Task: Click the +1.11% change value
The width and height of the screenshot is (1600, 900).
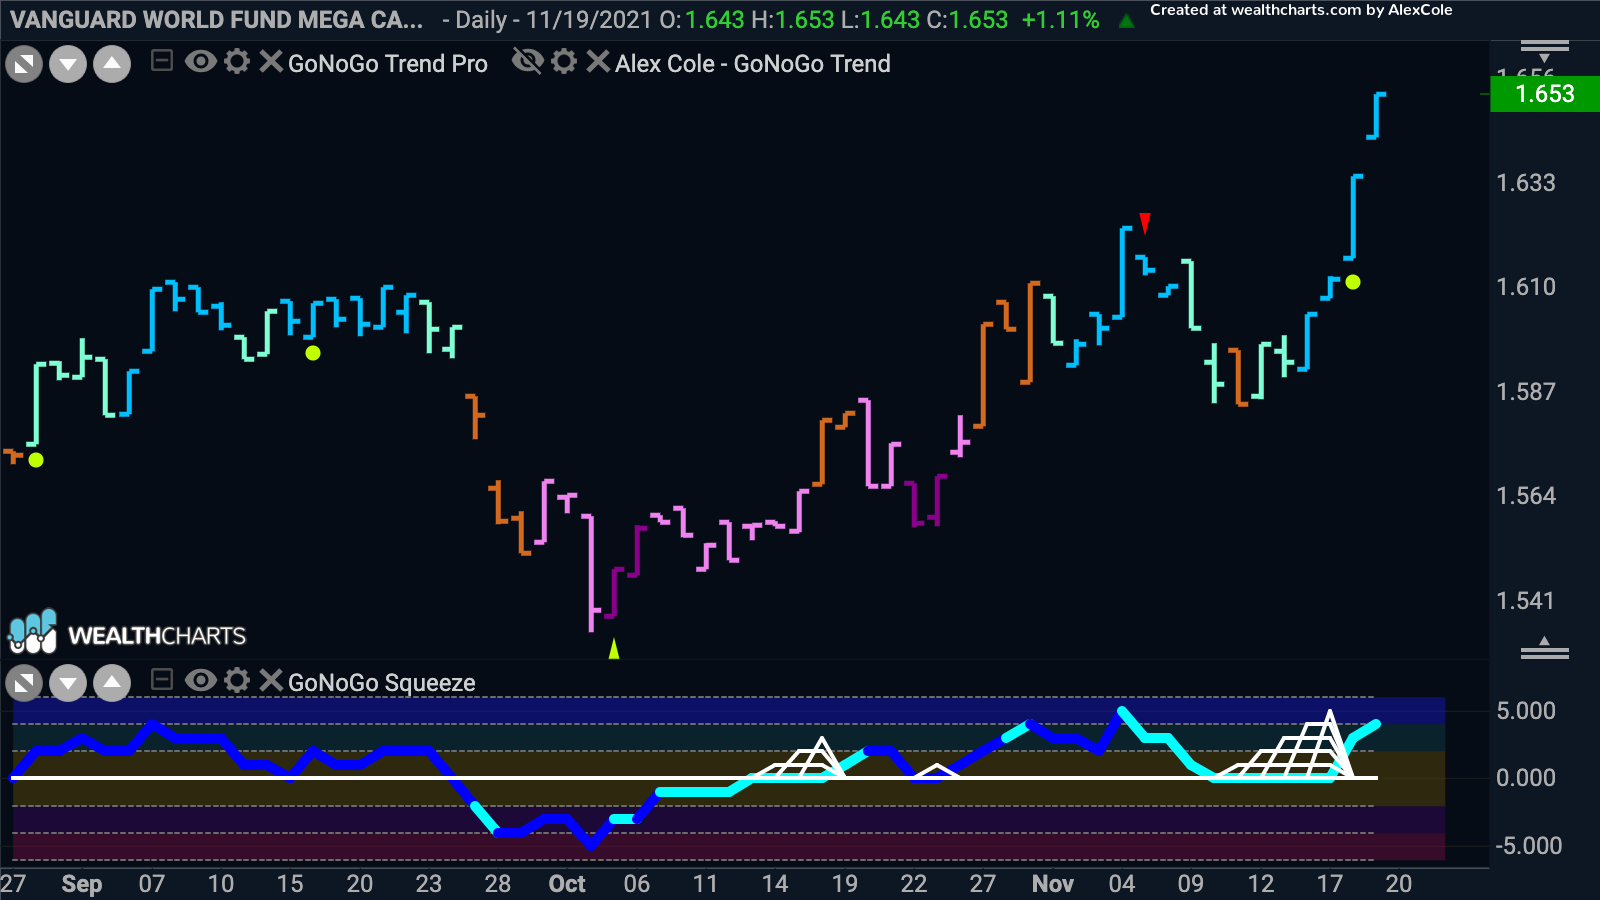Action: [1061, 20]
